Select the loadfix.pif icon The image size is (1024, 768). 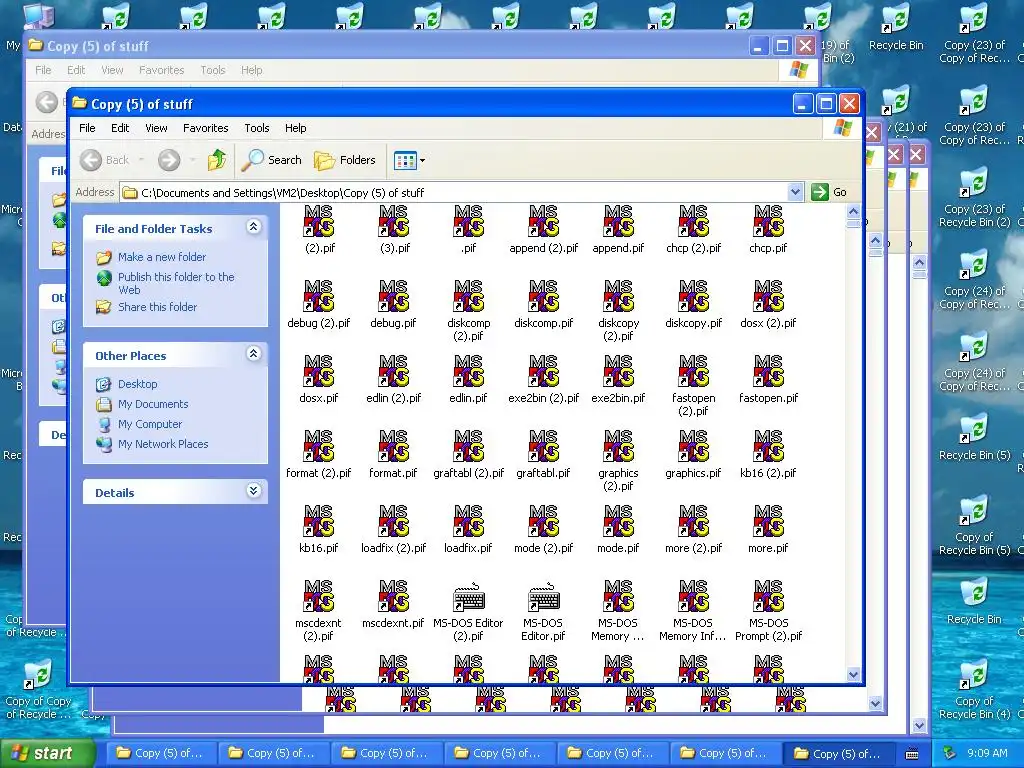(x=468, y=520)
